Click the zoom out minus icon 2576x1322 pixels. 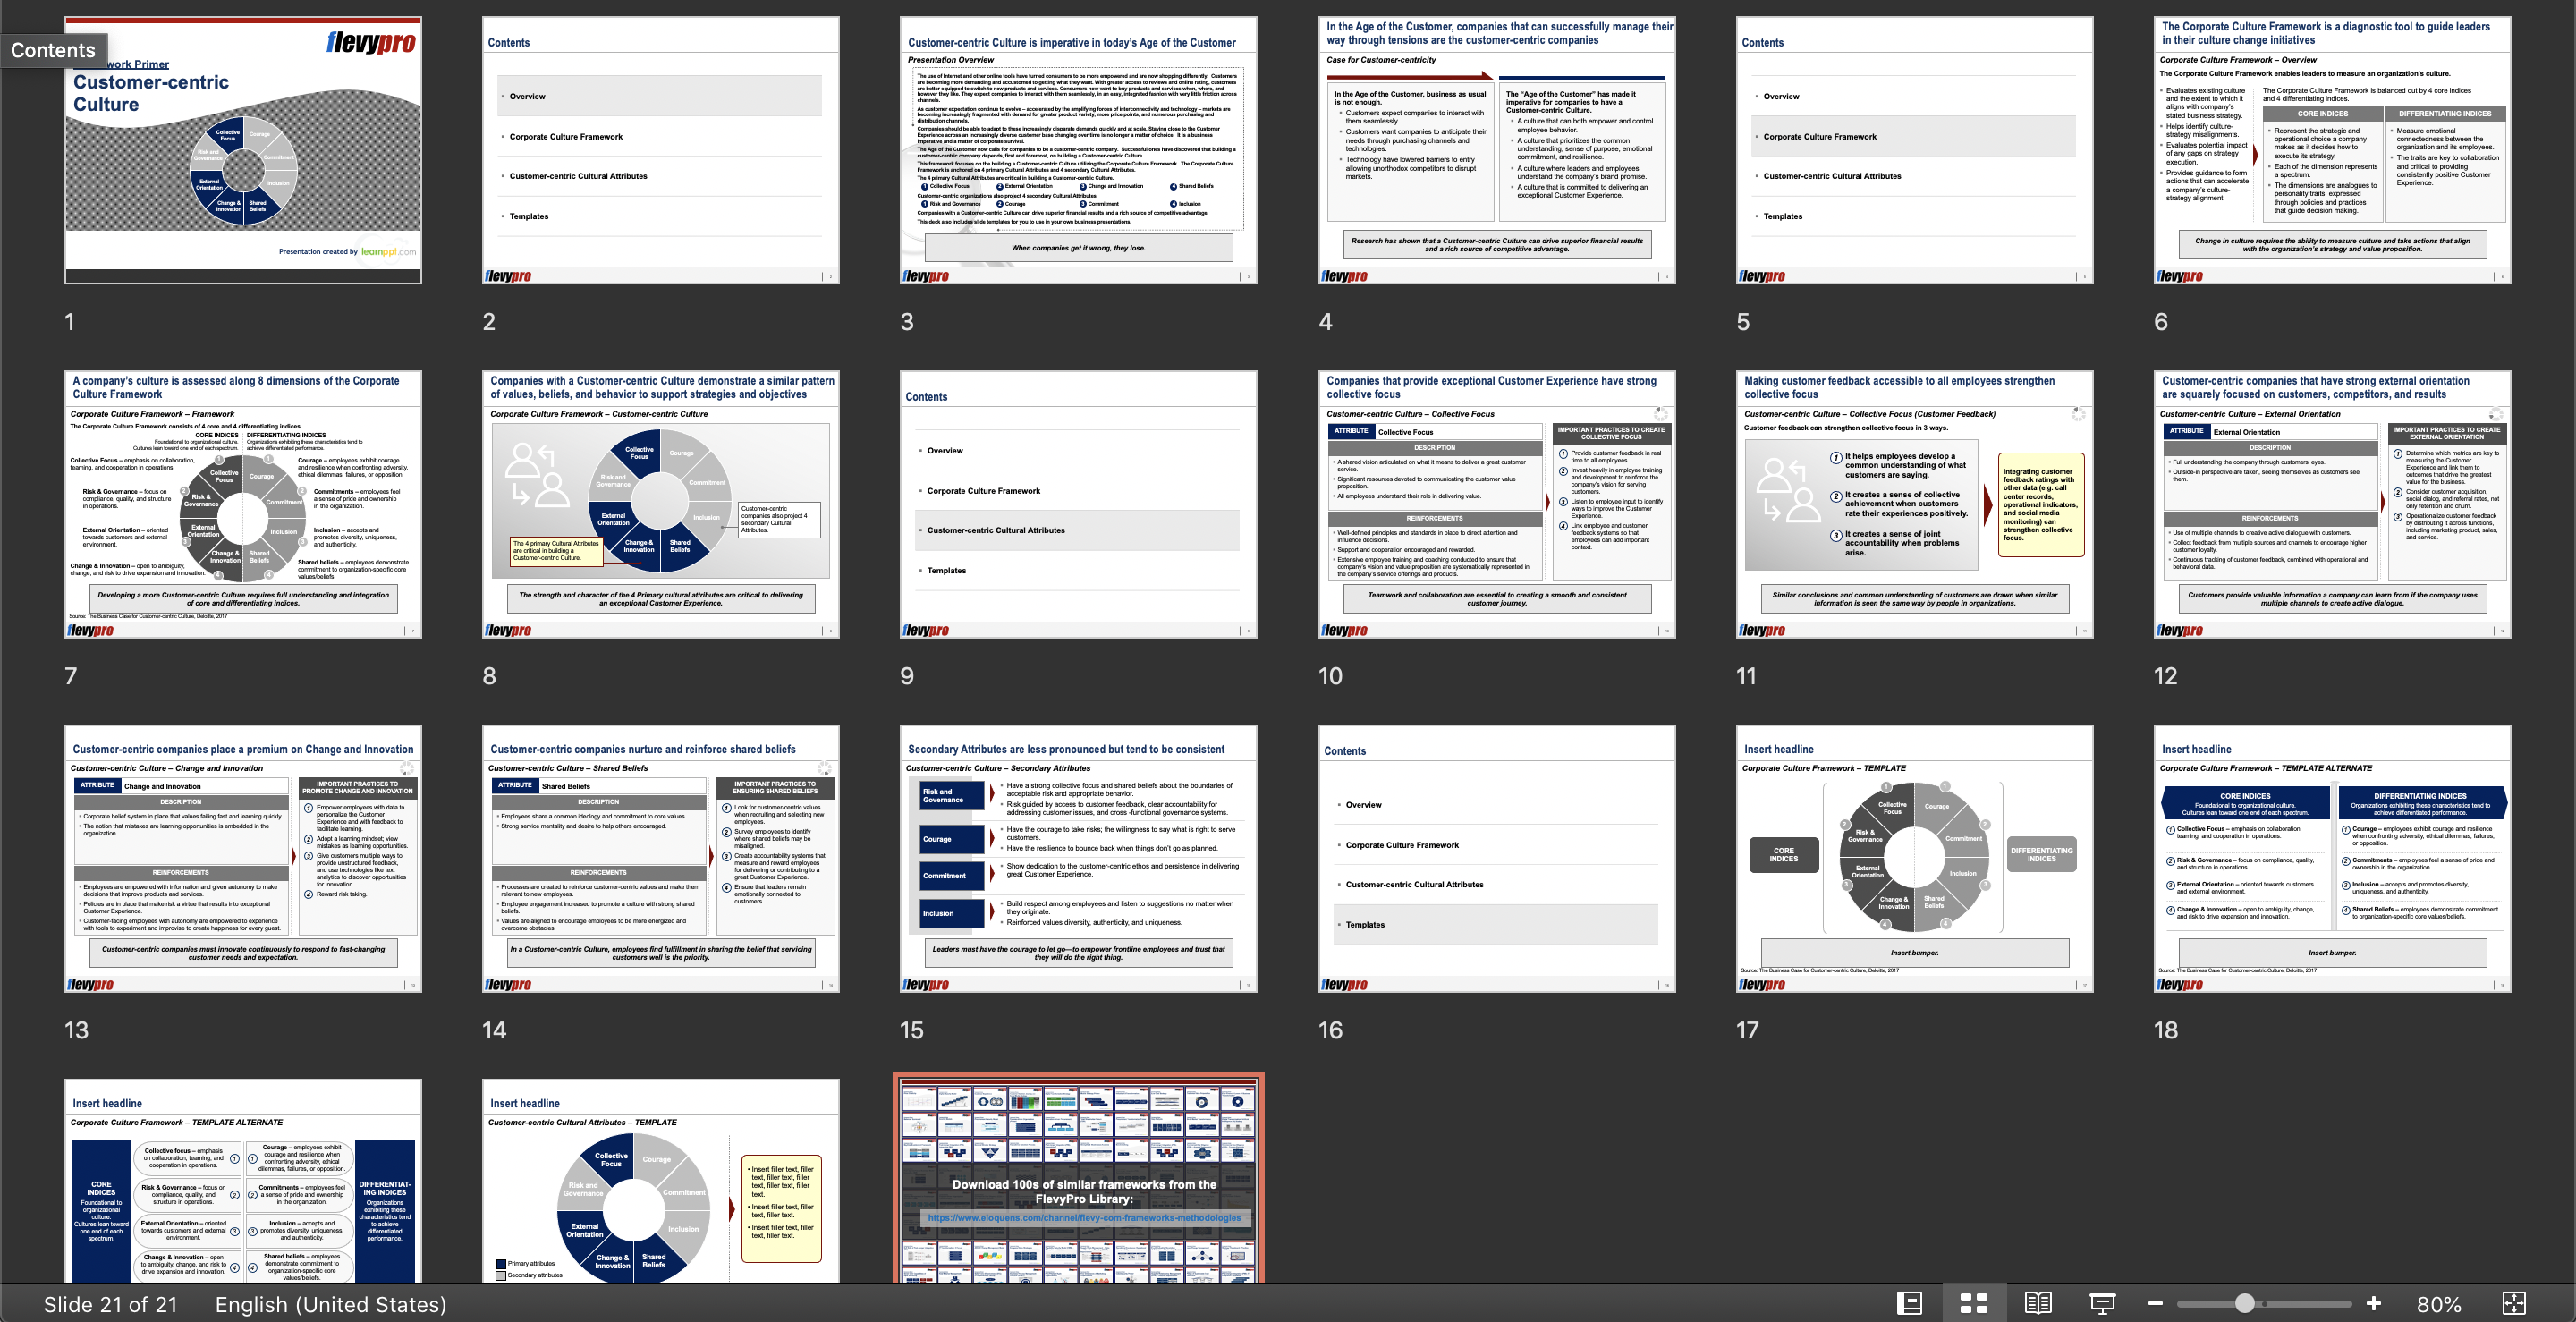point(2155,1303)
